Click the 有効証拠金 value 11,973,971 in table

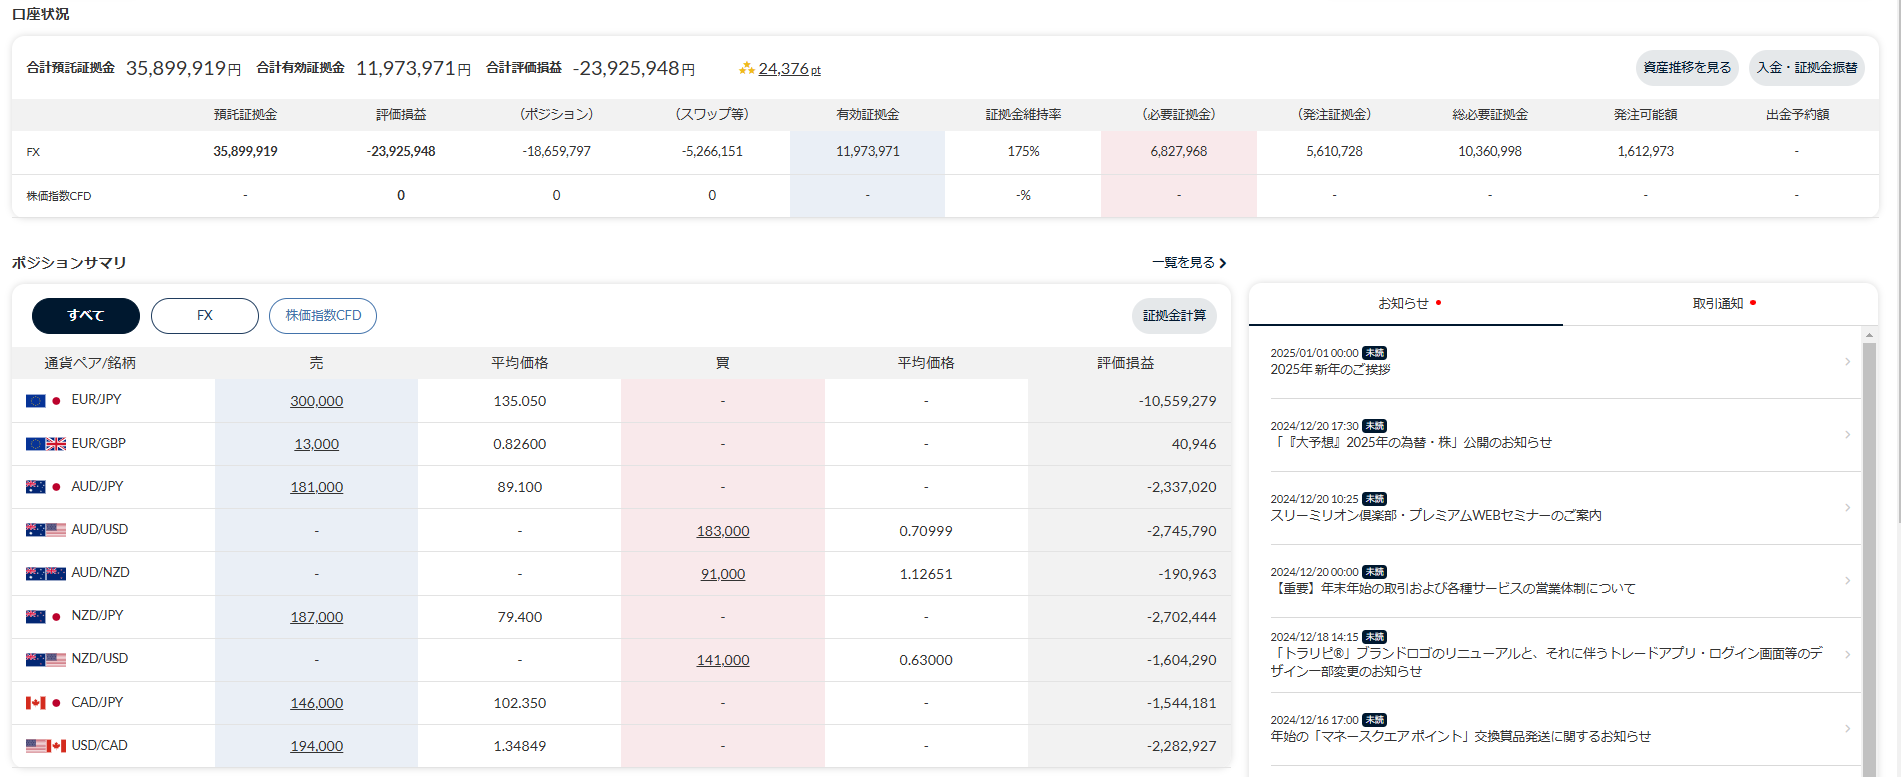tap(867, 152)
